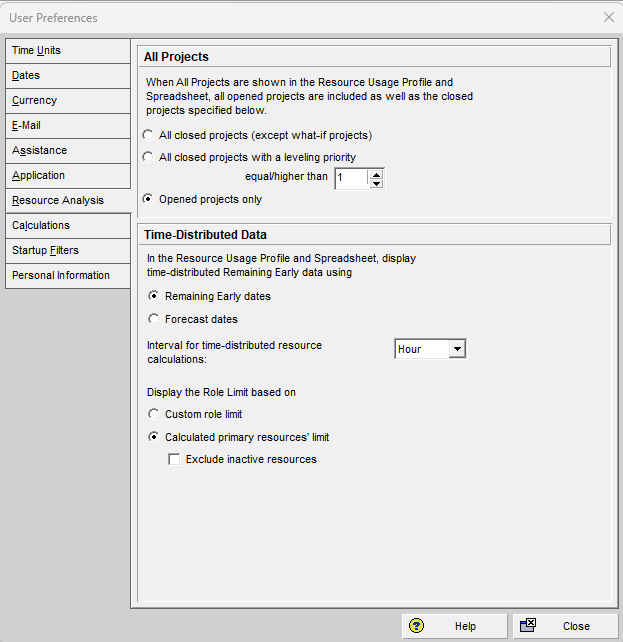Select the E-Mail tab

click(68, 126)
